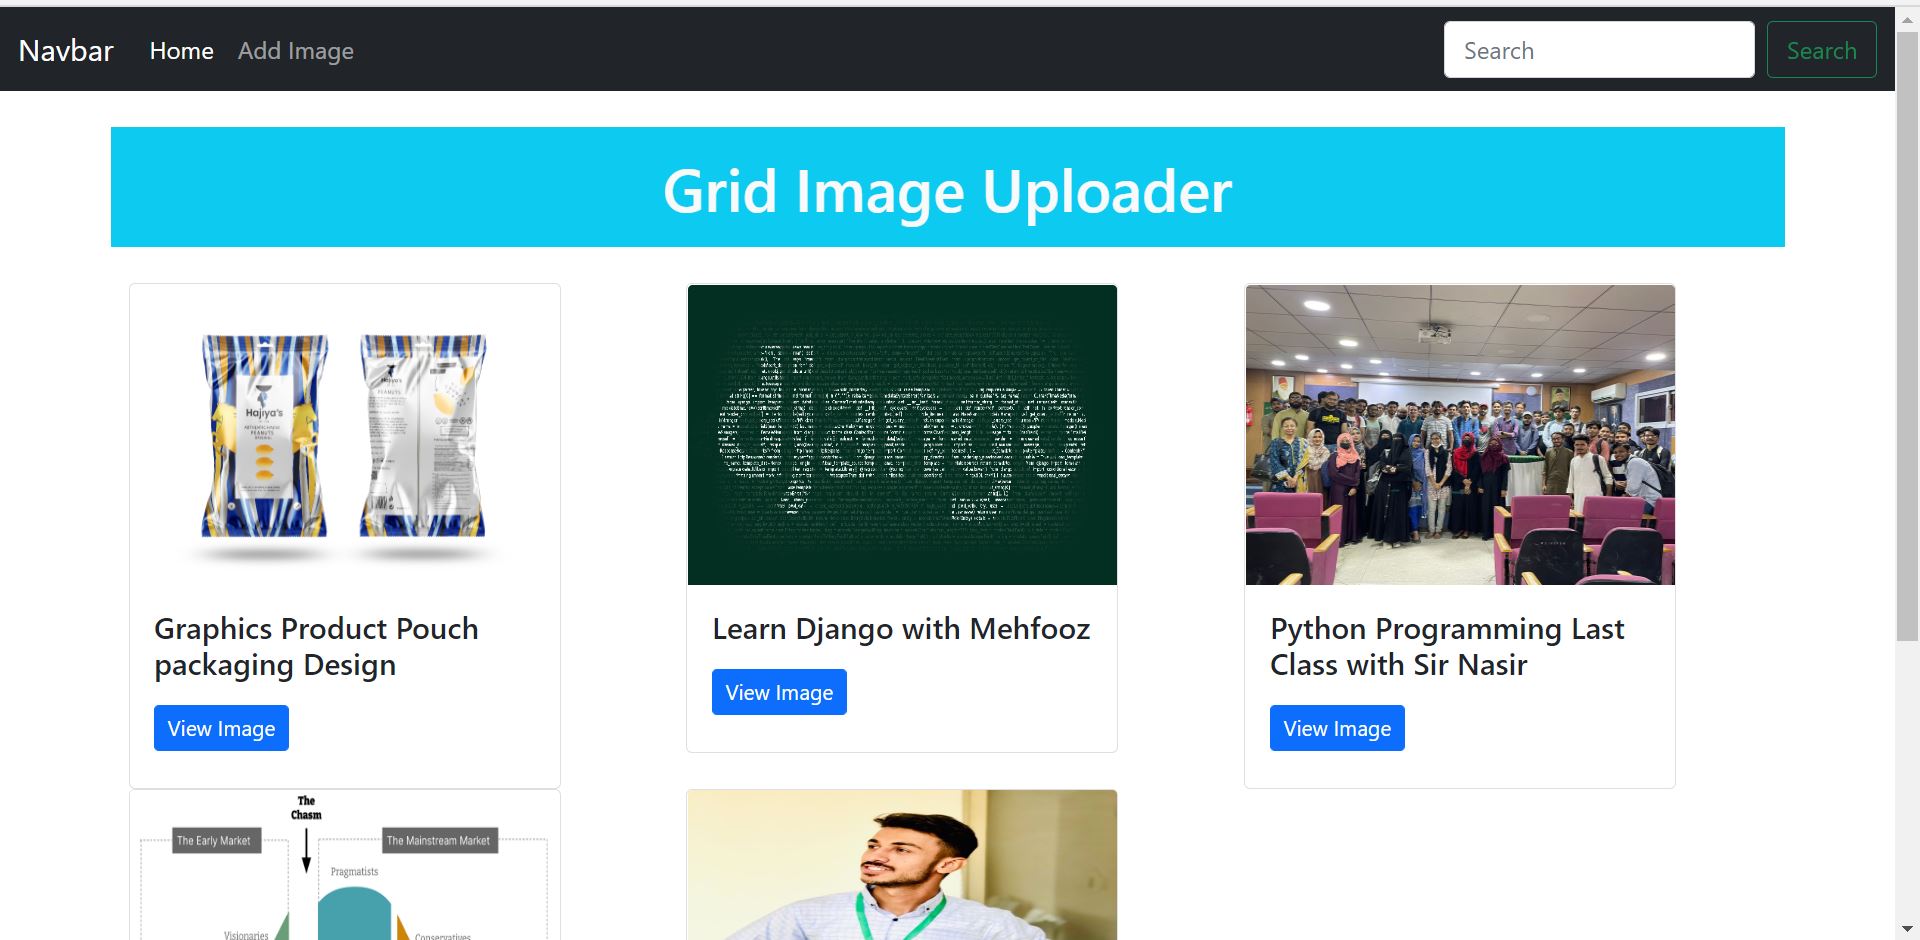Select the Learn Django with Mehfooz title
Image resolution: width=1920 pixels, height=940 pixels.
pos(900,628)
